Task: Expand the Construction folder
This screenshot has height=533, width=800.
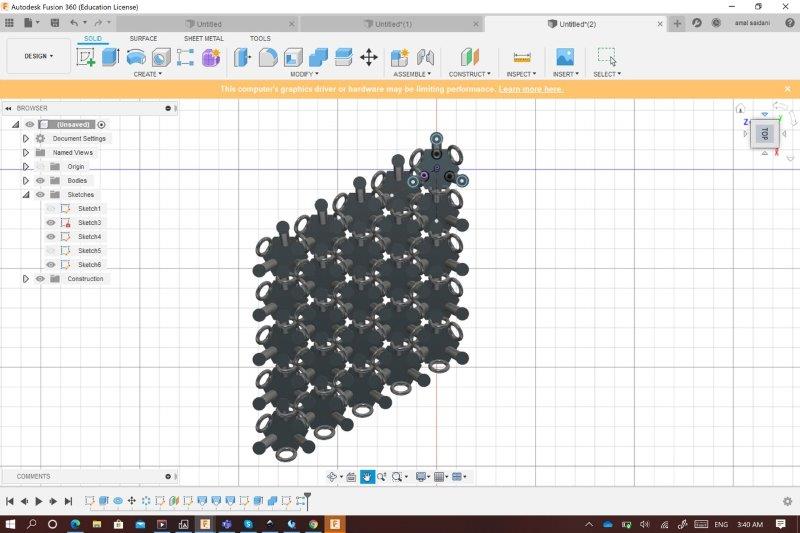Action: 26,278
